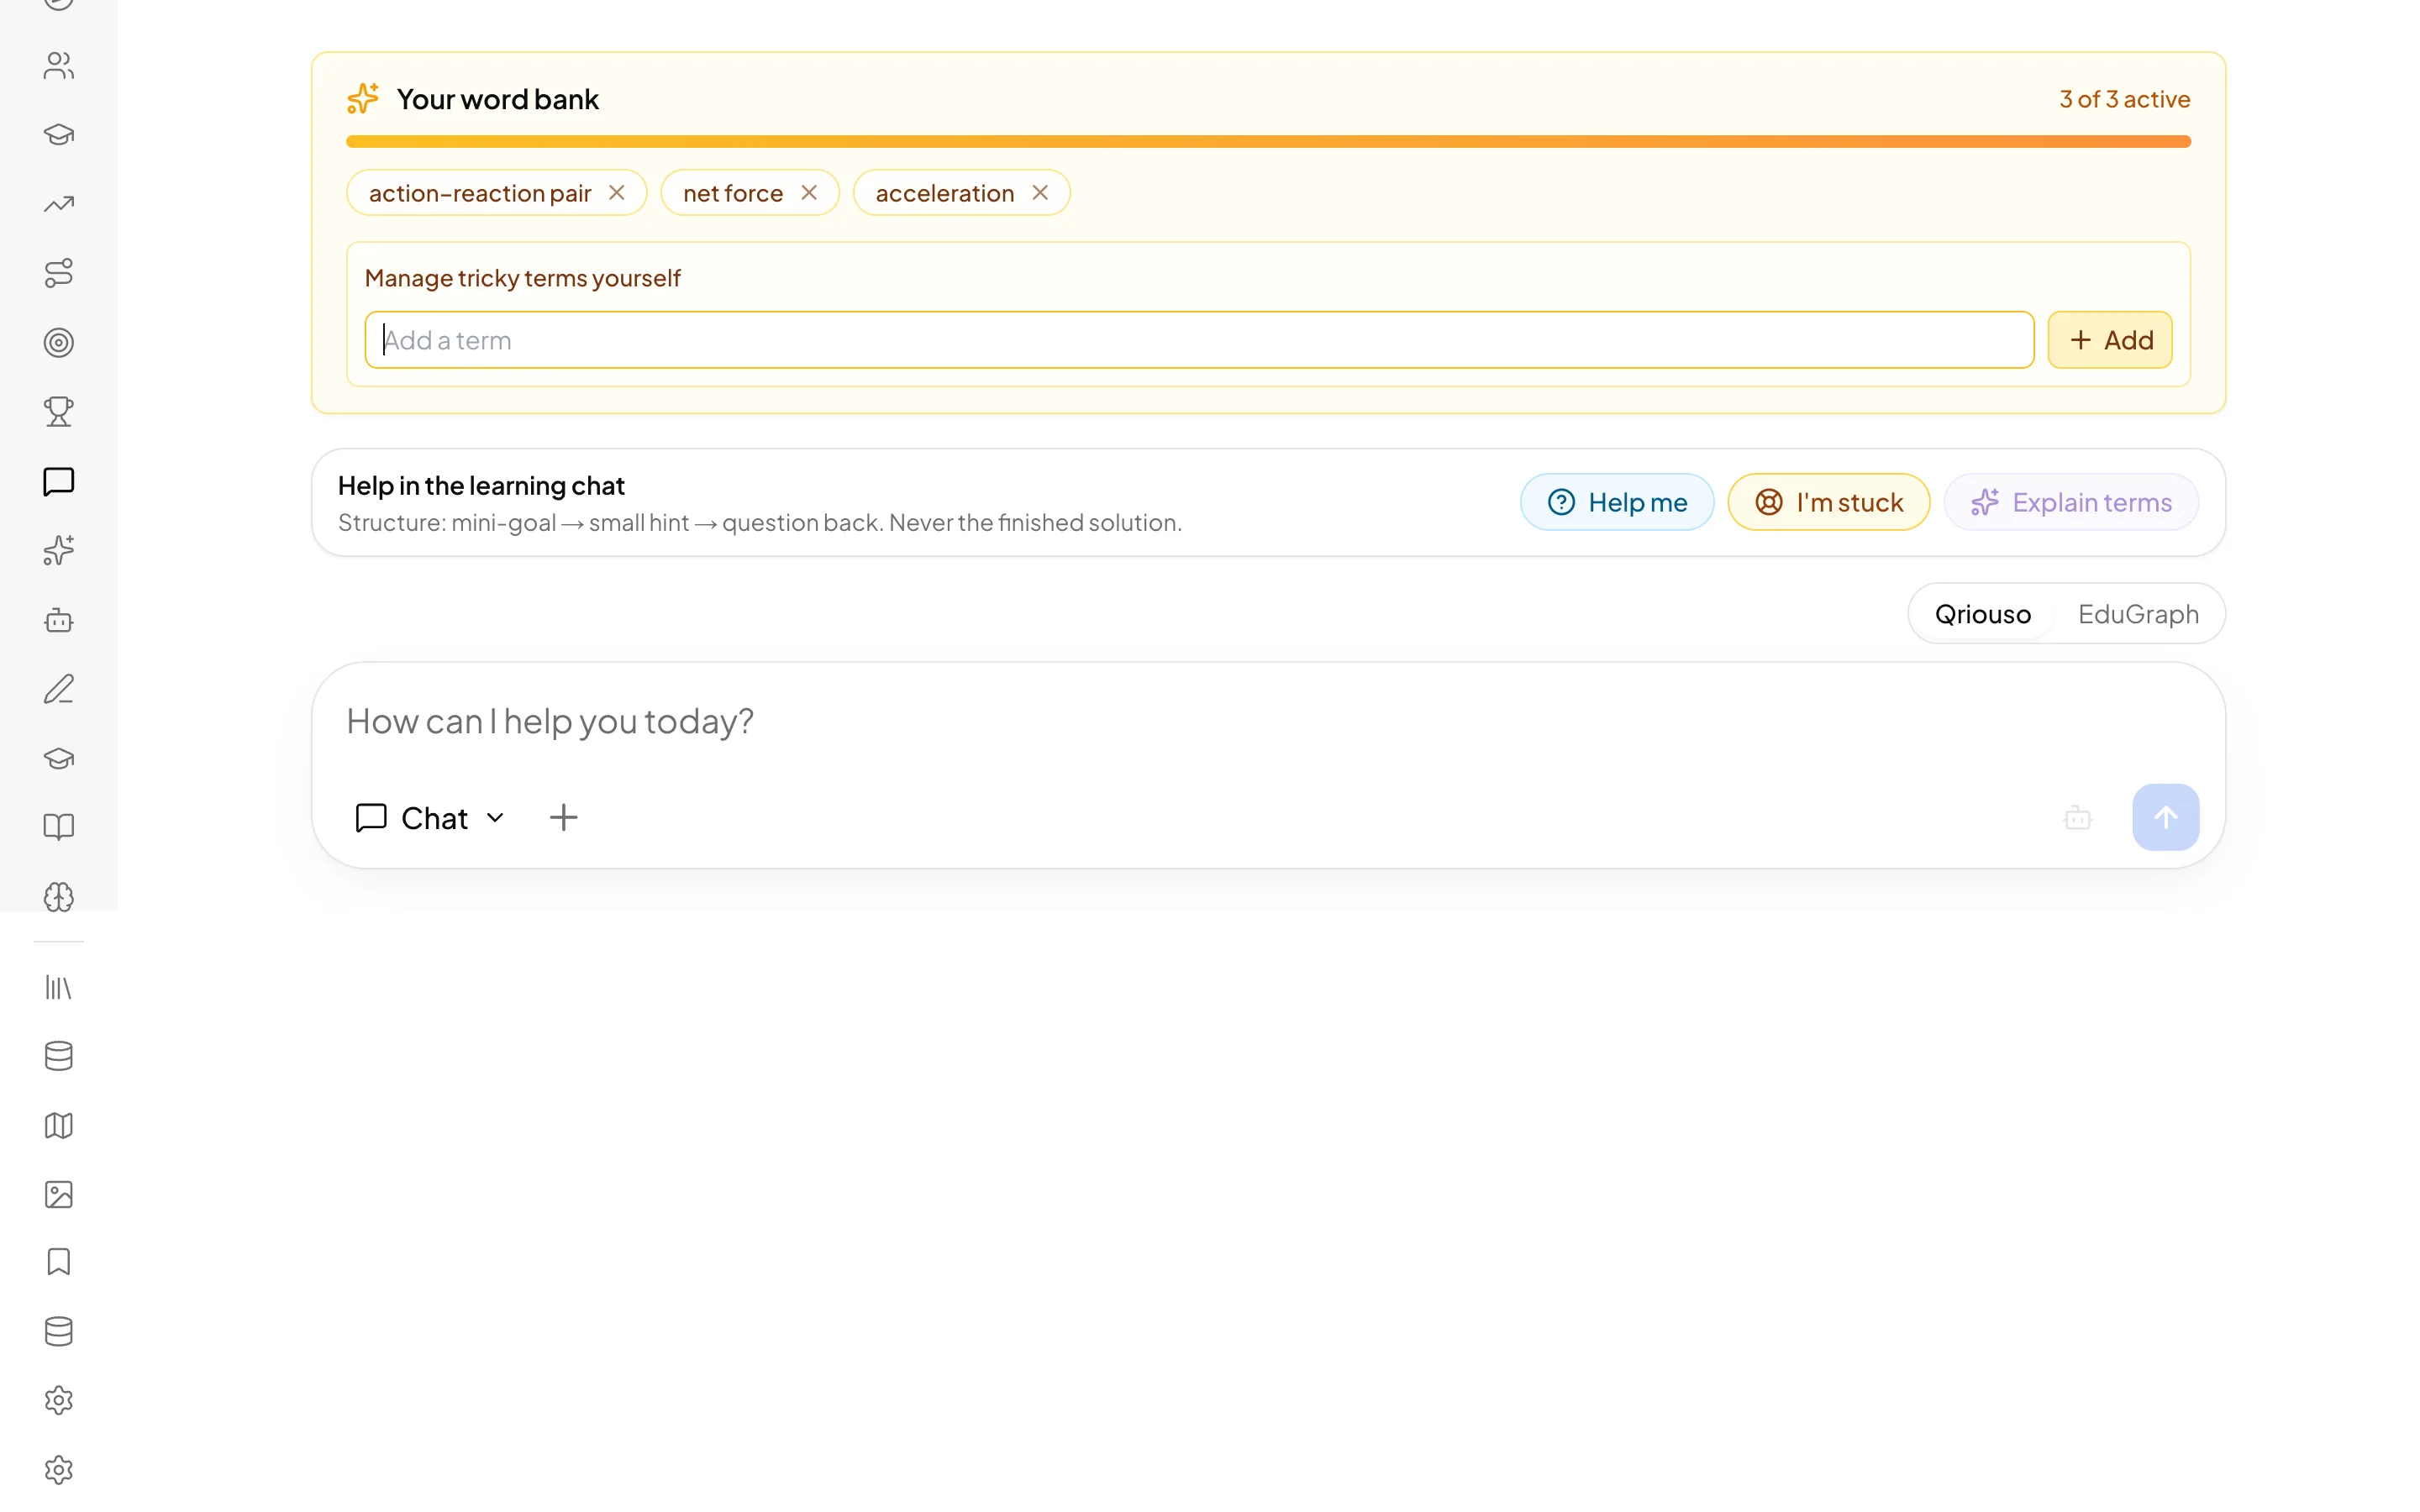Click the plus attachment button in chat
Viewport: 2420px width, 1512px height.
coord(564,818)
